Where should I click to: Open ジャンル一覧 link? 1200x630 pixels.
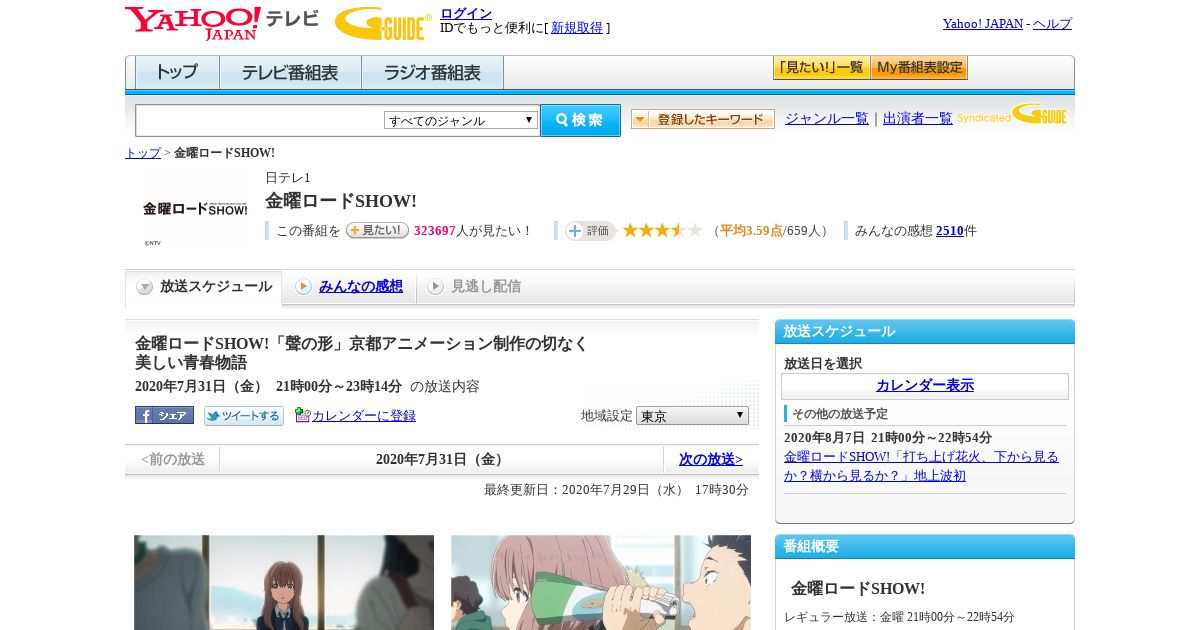click(x=827, y=119)
